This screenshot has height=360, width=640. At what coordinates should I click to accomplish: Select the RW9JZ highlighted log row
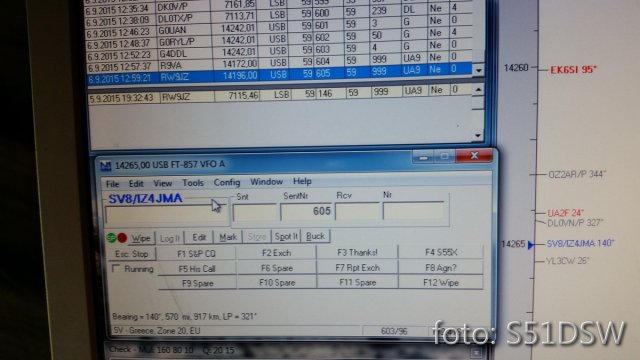[x=280, y=75]
